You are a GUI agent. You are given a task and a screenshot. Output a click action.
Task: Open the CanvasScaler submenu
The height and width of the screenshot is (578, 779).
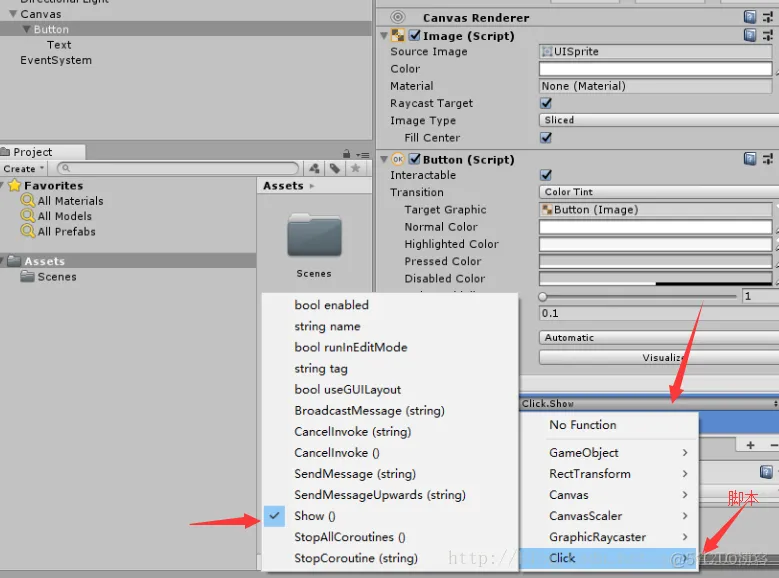click(x=609, y=516)
